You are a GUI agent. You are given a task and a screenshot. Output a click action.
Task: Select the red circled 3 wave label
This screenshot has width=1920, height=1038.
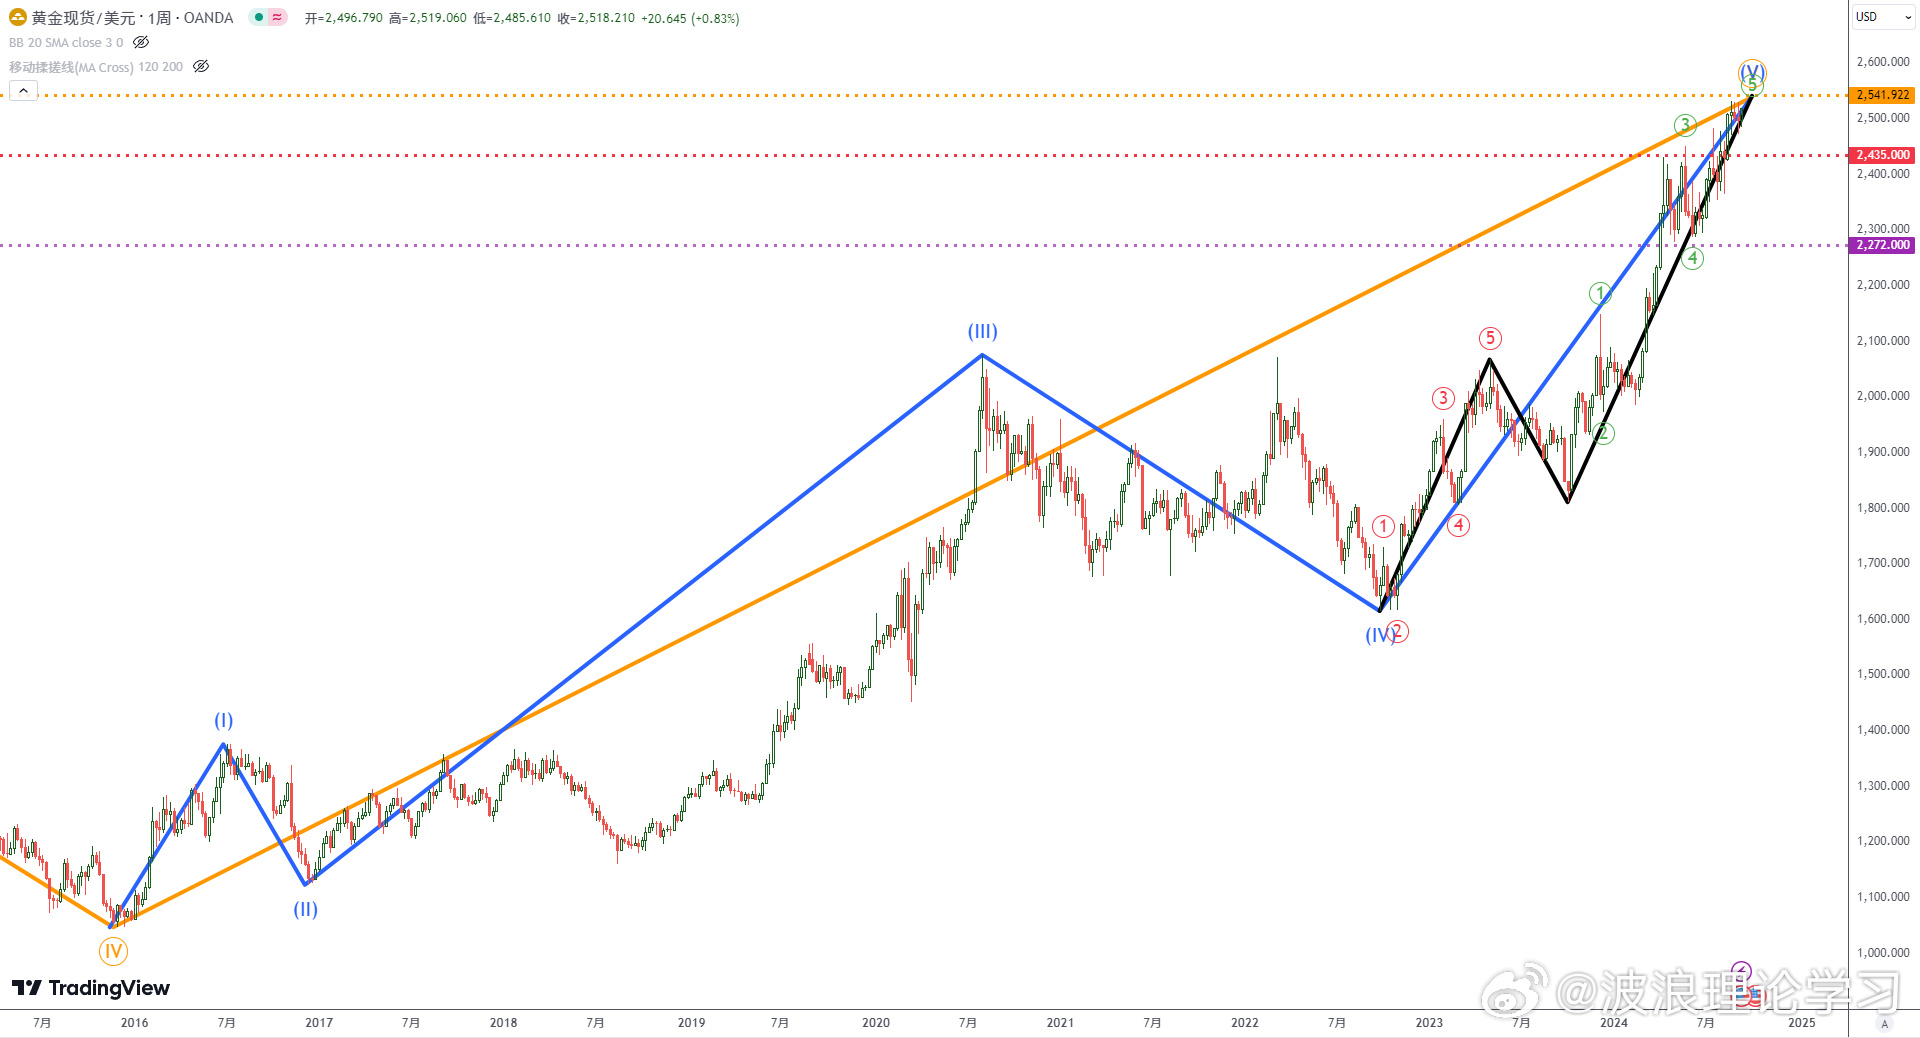click(1443, 398)
